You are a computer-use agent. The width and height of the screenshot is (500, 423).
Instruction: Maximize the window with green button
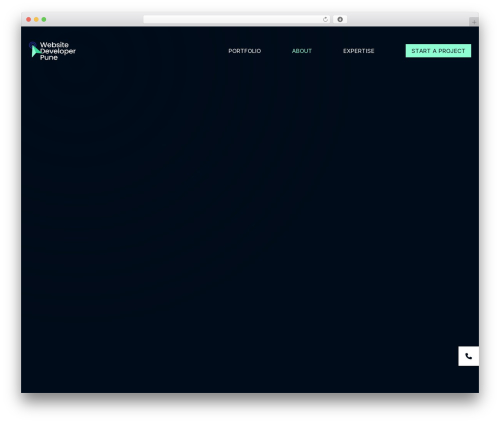44,19
